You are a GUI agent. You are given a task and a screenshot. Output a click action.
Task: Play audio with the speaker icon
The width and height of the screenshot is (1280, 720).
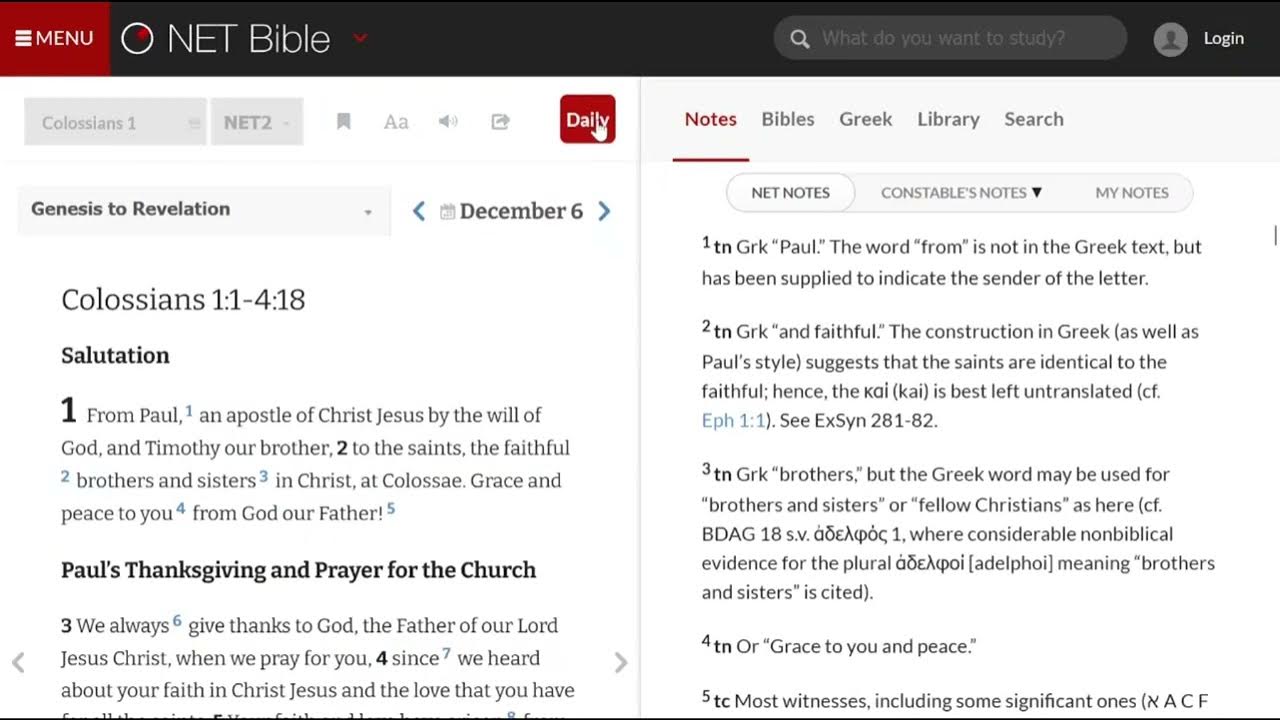coord(448,122)
